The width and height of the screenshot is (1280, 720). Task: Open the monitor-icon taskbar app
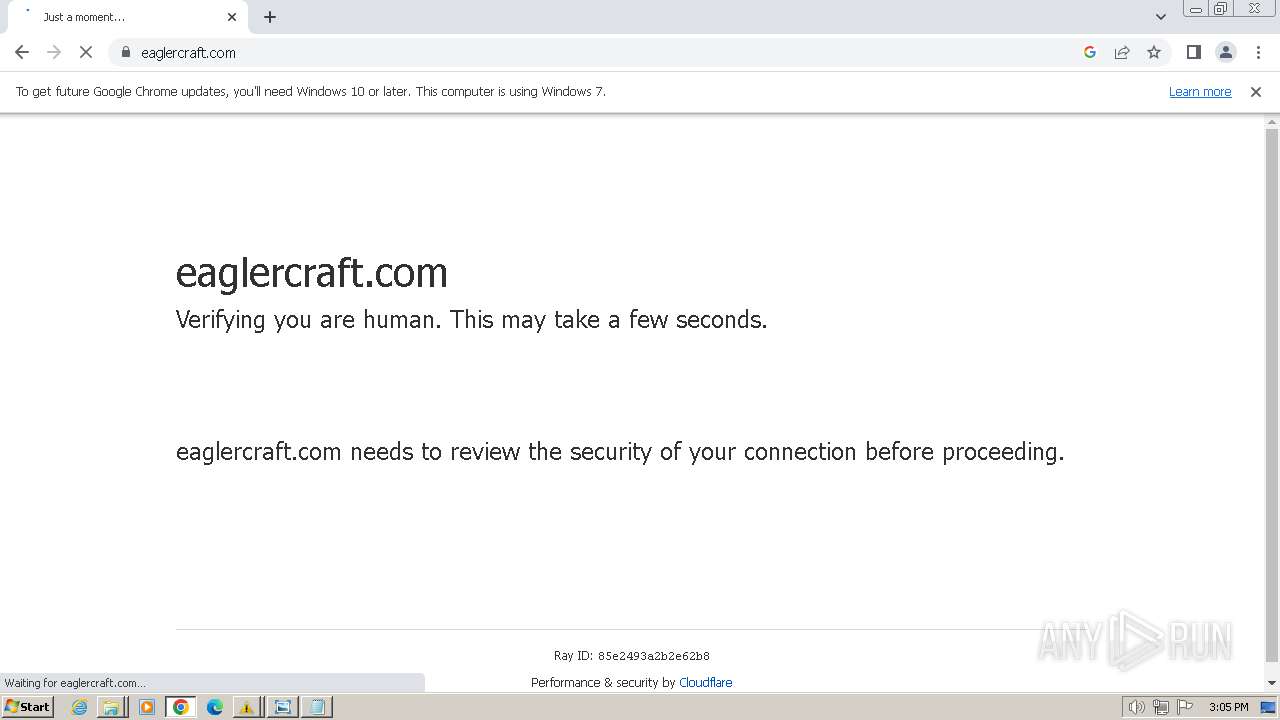(282, 707)
